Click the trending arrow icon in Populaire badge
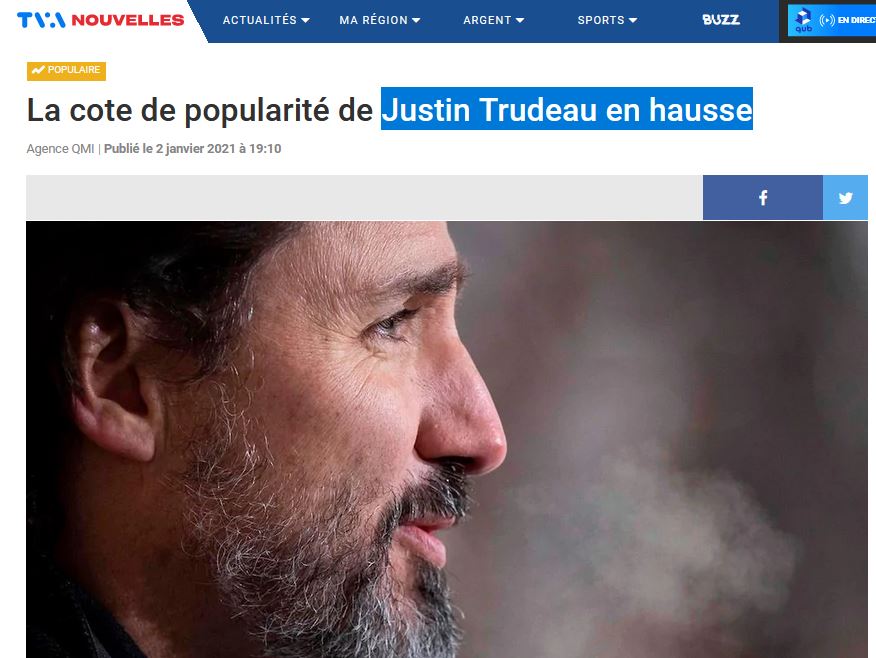The width and height of the screenshot is (876, 658). (38, 70)
